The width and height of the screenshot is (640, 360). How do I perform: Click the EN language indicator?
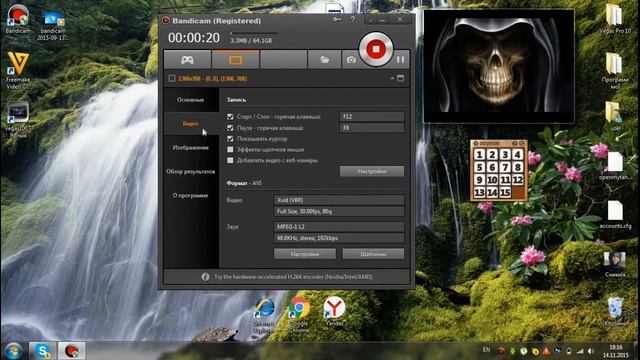point(486,350)
